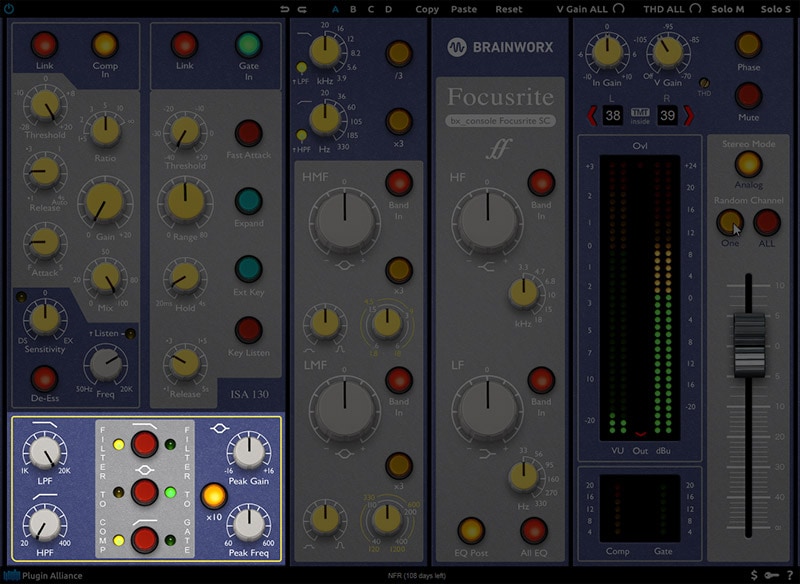The image size is (800, 584).
Task: Switch to preset slot D
Action: [388, 9]
